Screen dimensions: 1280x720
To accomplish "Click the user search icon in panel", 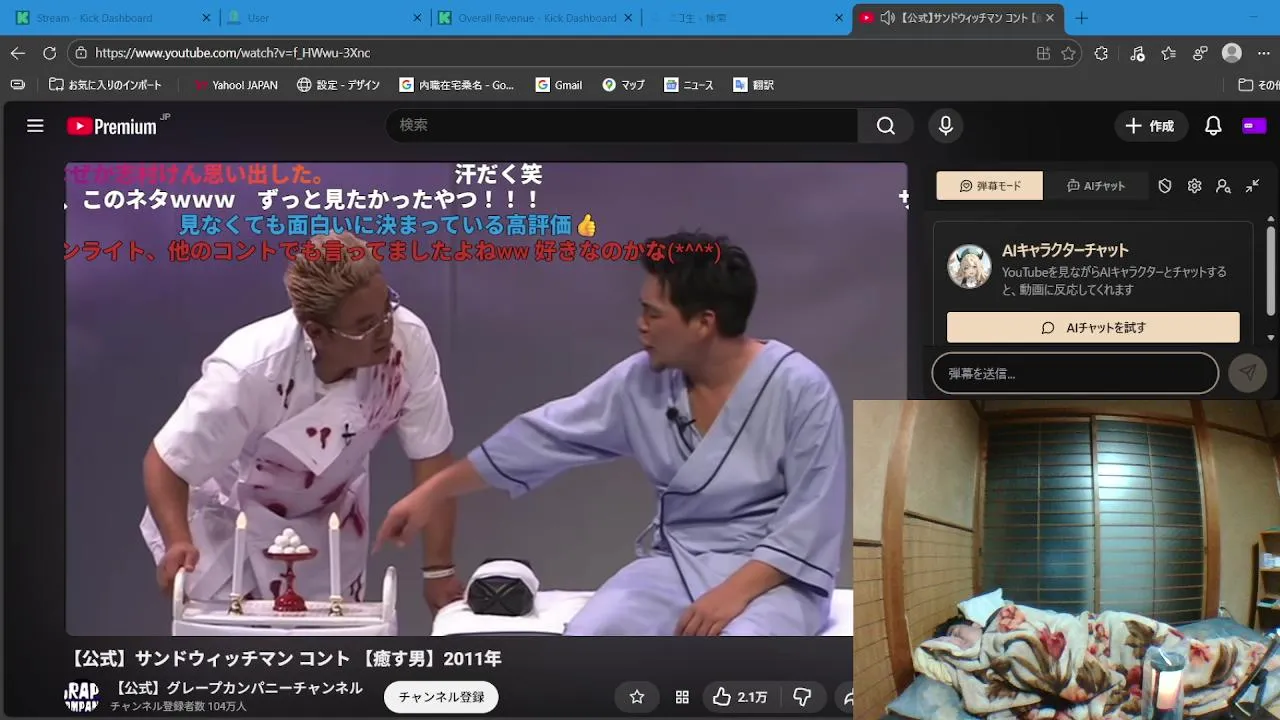I will (1223, 186).
